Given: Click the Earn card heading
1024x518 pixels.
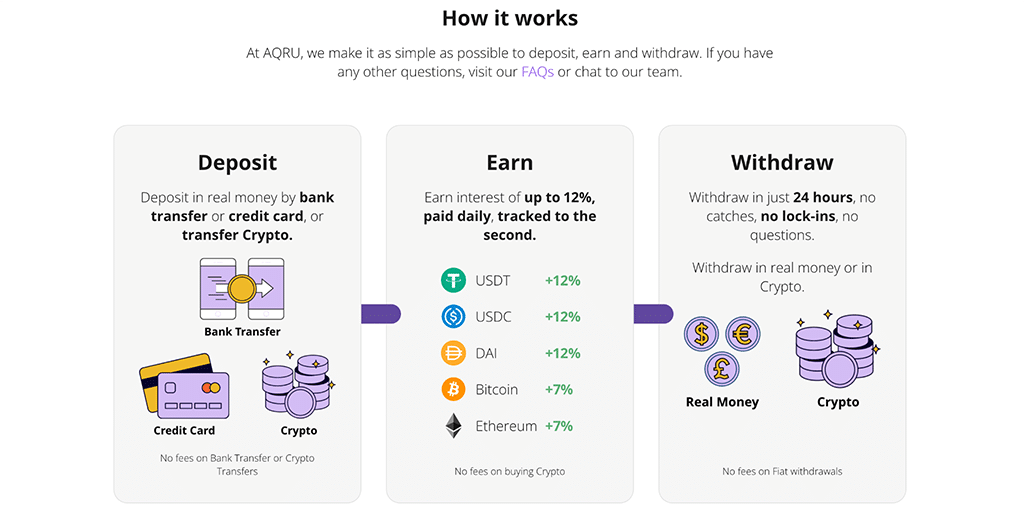Looking at the screenshot, I should 509,163.
